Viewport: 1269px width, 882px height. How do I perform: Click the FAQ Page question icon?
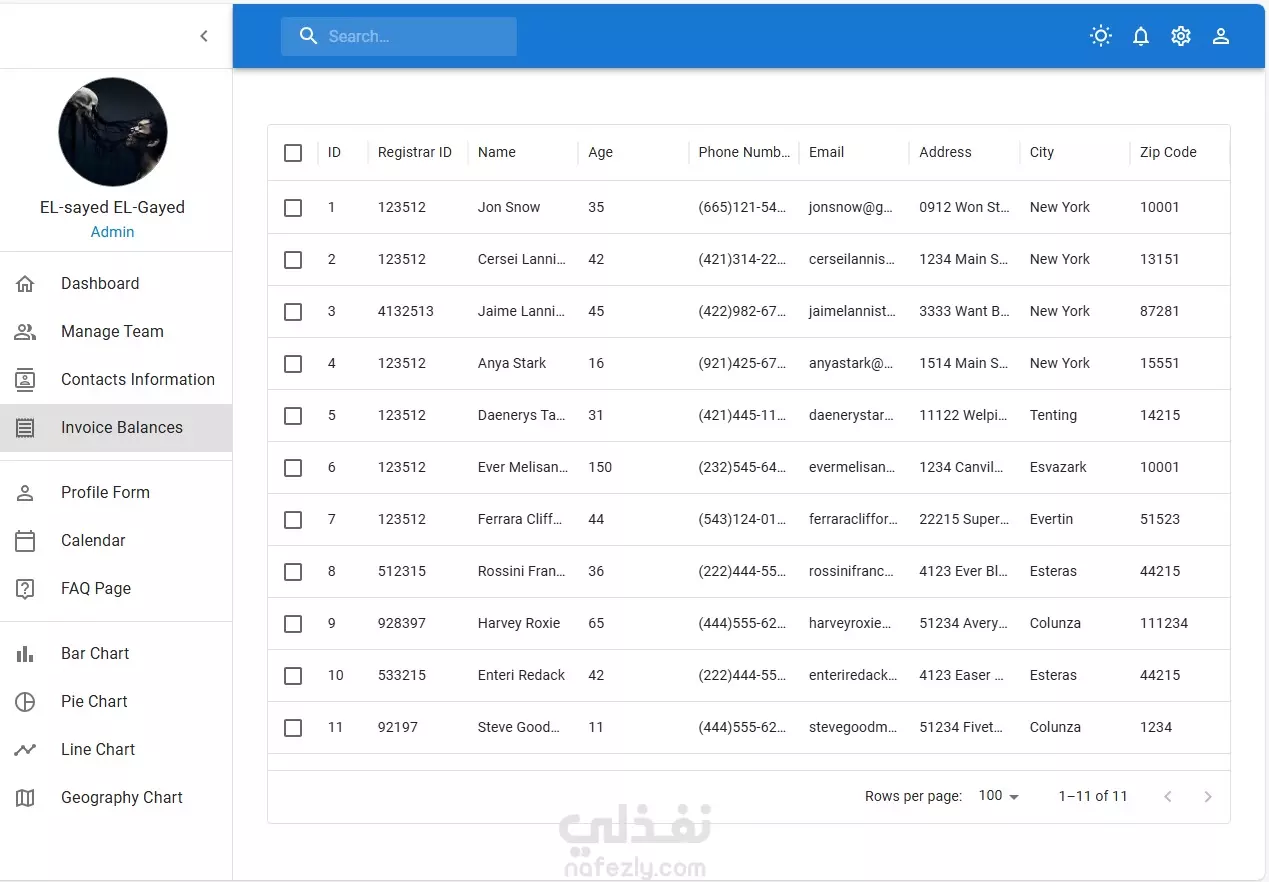tap(25, 589)
